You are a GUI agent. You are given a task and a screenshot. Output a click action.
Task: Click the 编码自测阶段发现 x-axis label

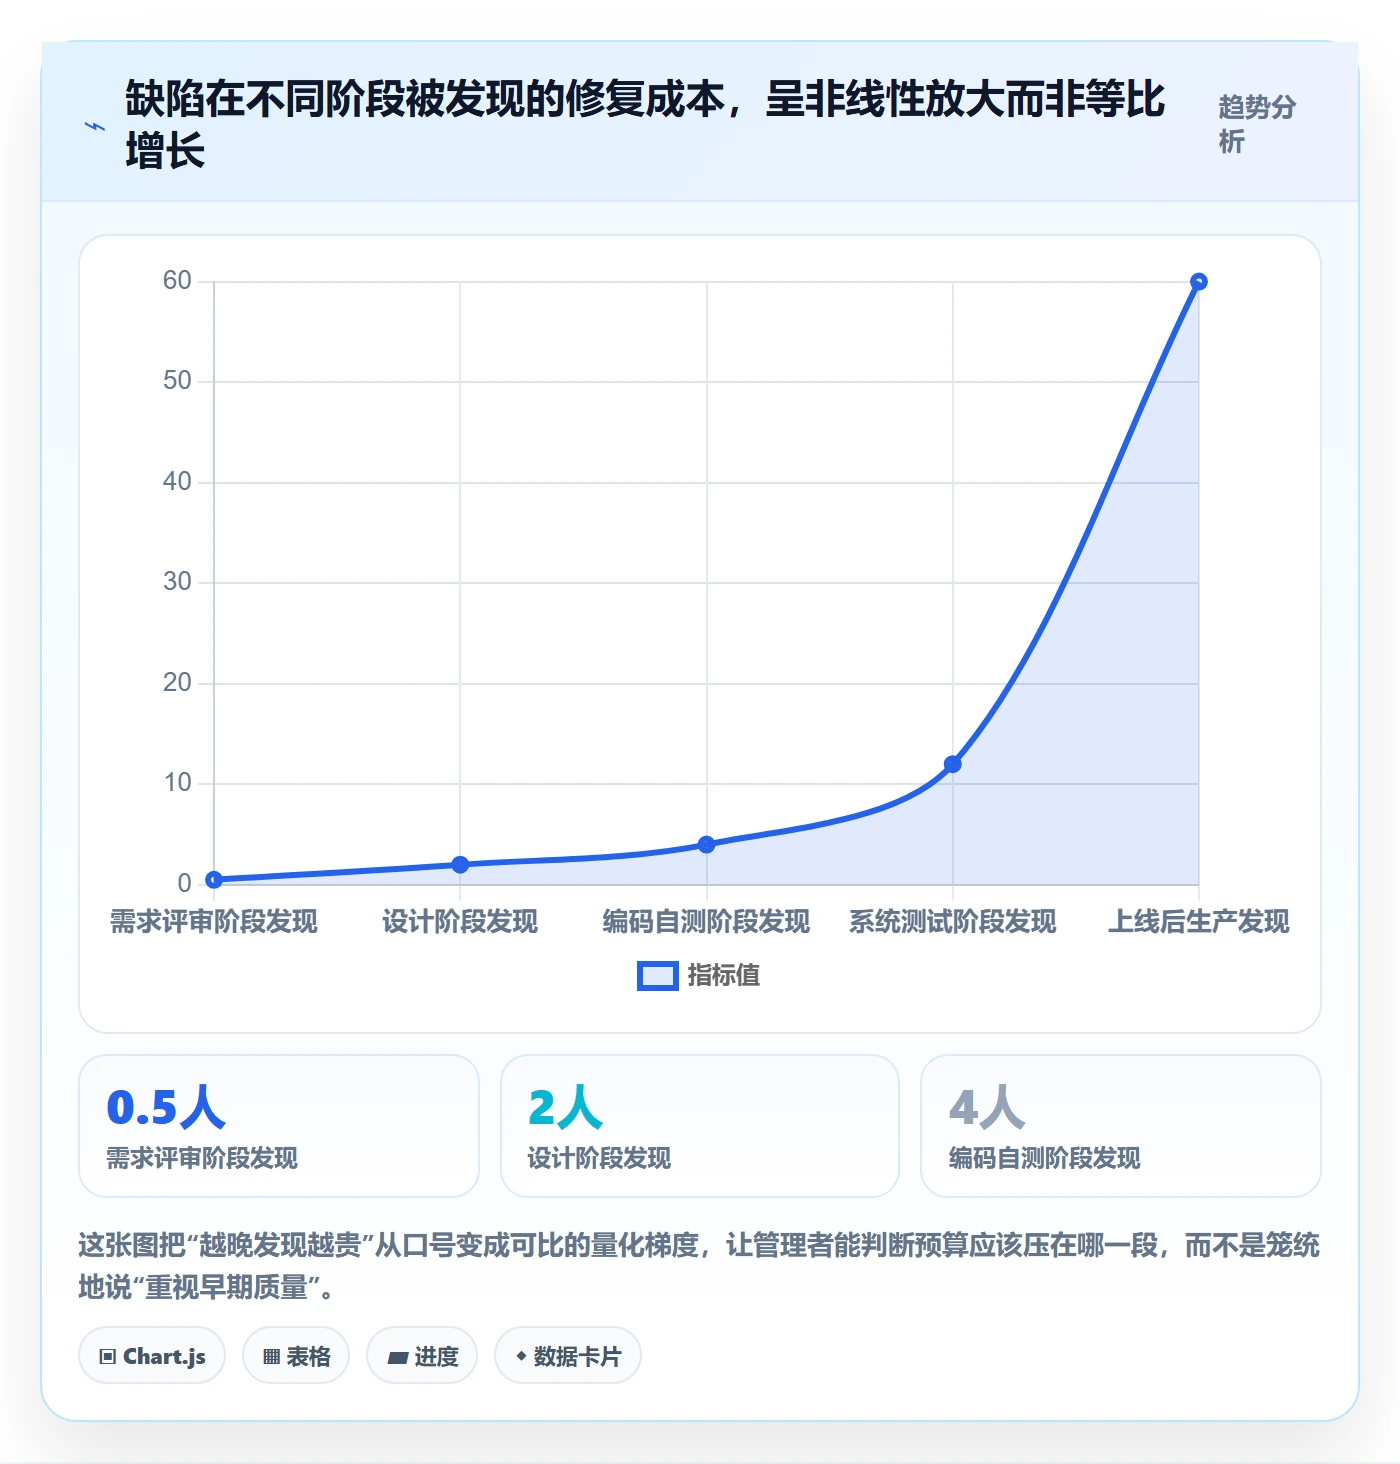(707, 922)
